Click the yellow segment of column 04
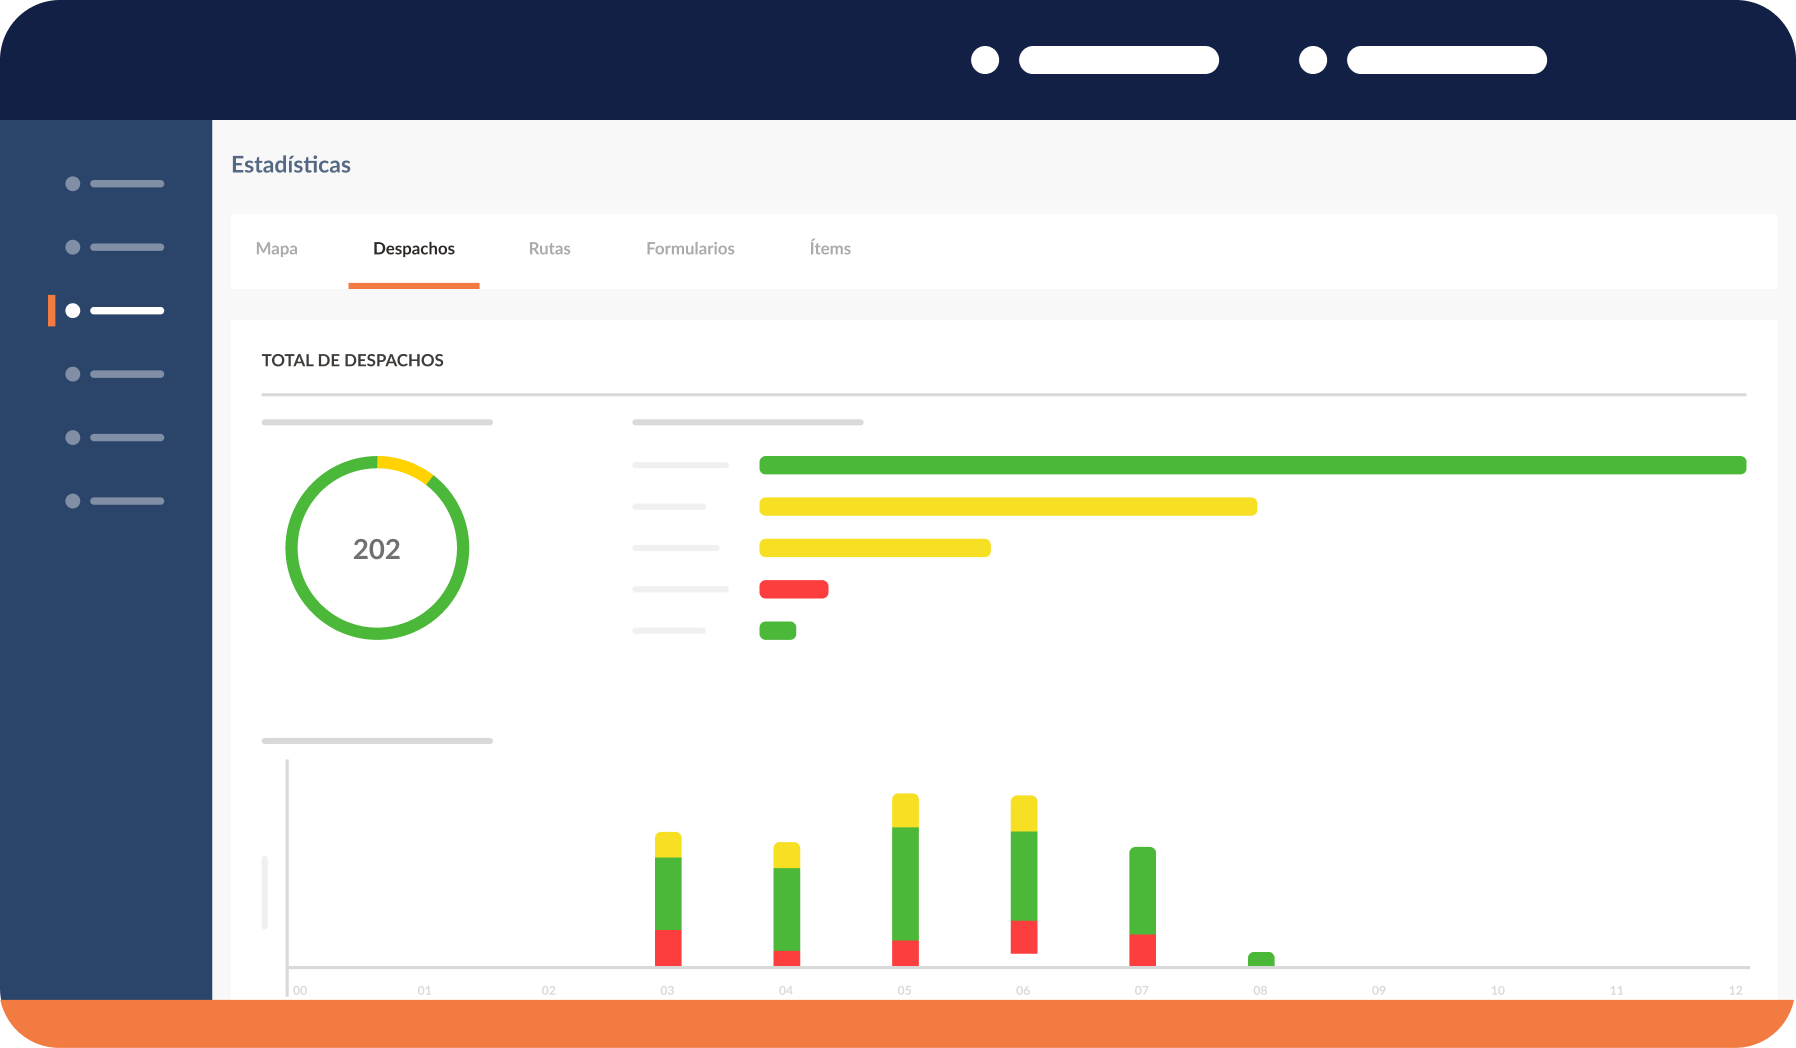Image resolution: width=1796 pixels, height=1048 pixels. coord(787,855)
